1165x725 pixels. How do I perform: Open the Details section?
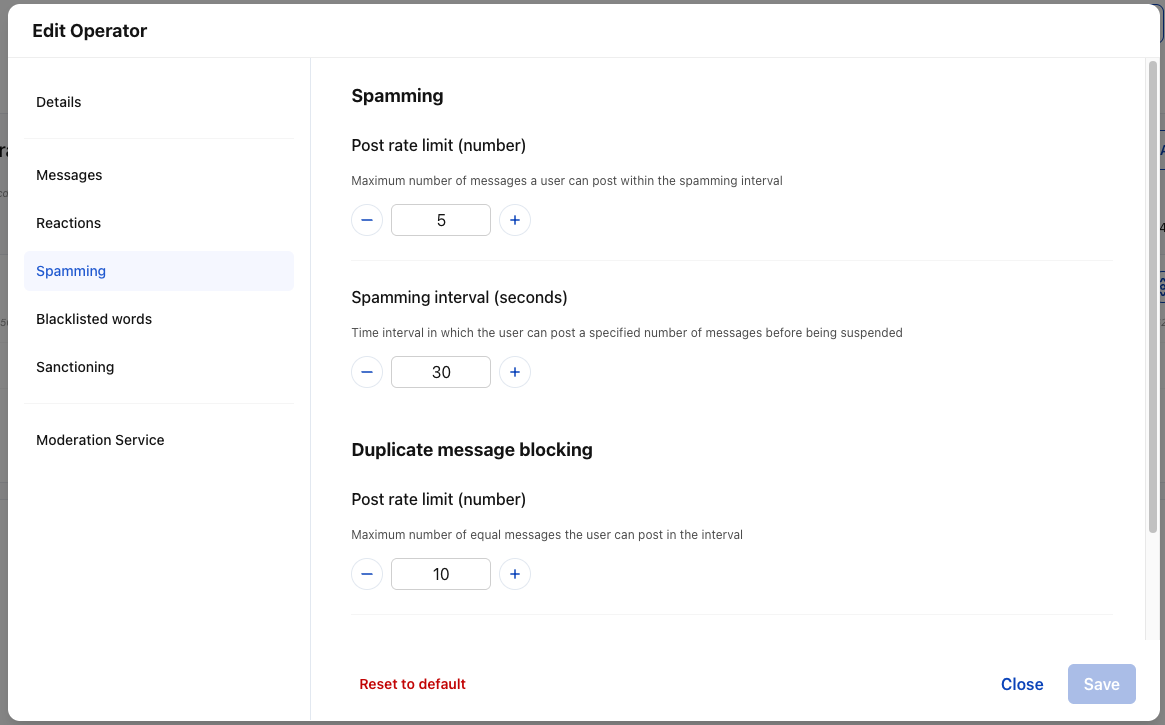click(59, 102)
